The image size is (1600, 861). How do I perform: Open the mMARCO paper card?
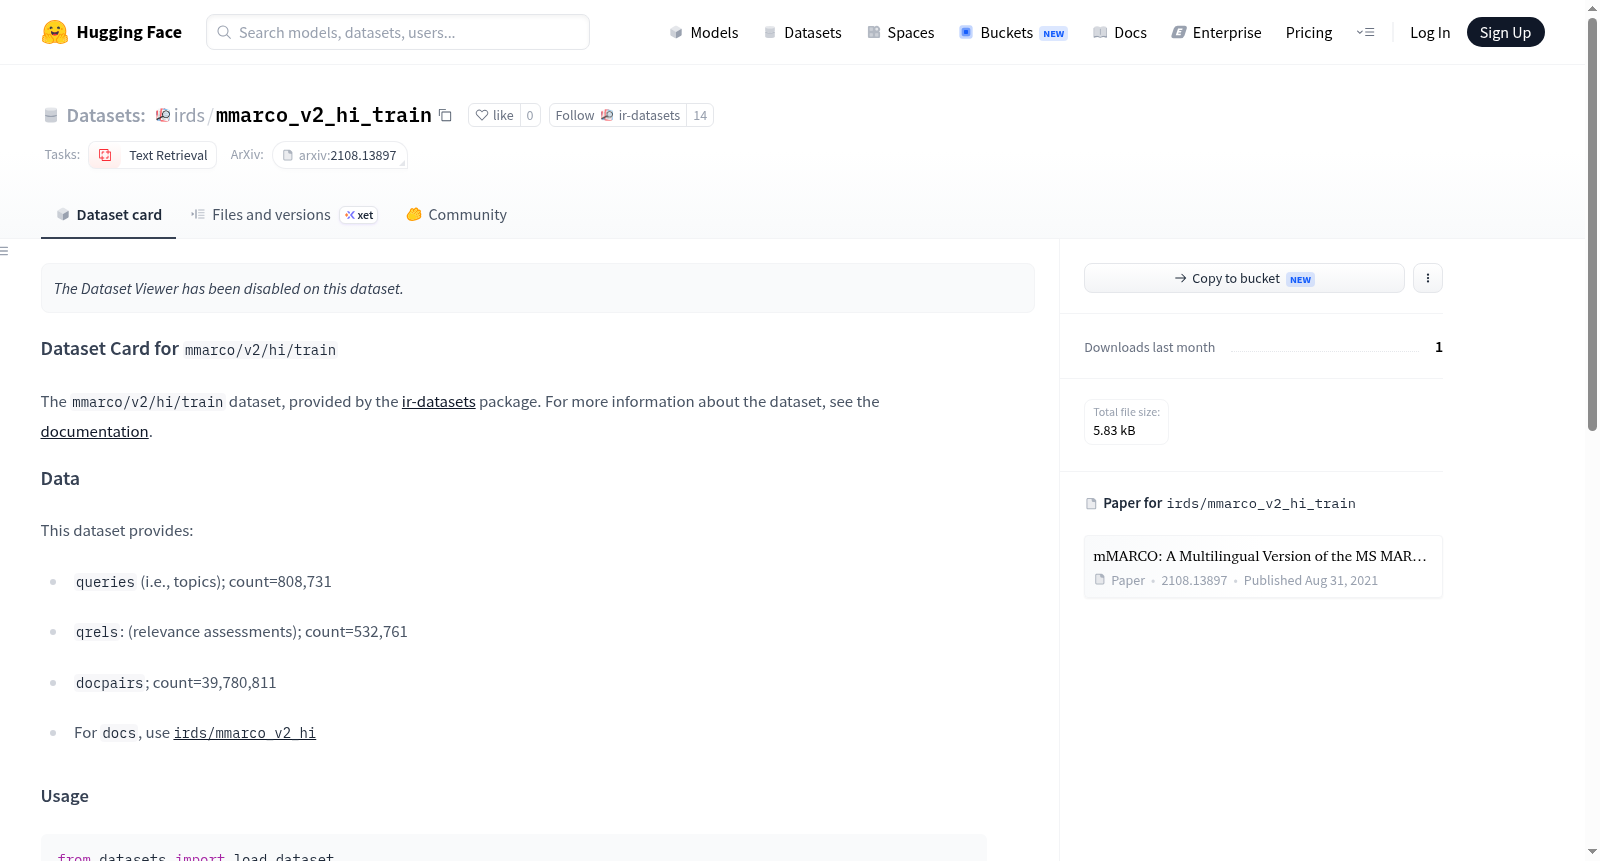[1263, 567]
